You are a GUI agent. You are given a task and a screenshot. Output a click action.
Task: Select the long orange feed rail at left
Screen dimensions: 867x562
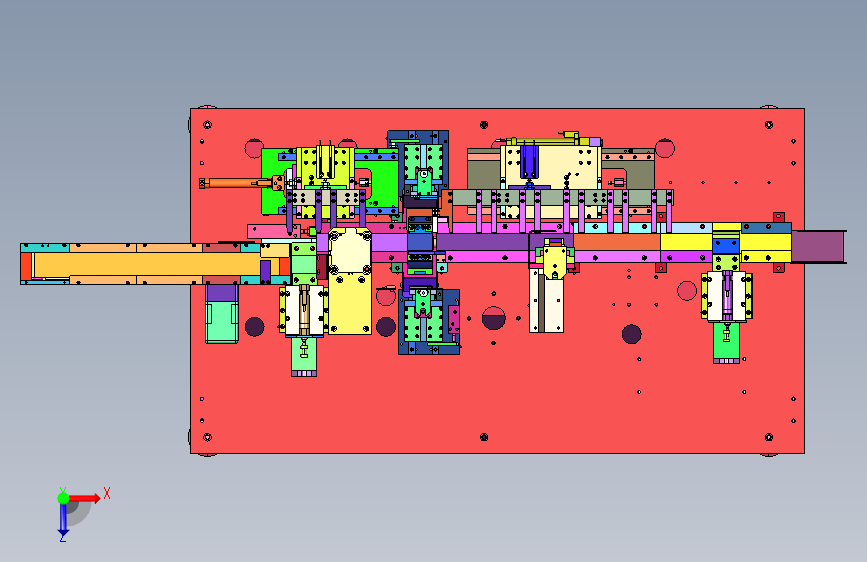tap(147, 264)
